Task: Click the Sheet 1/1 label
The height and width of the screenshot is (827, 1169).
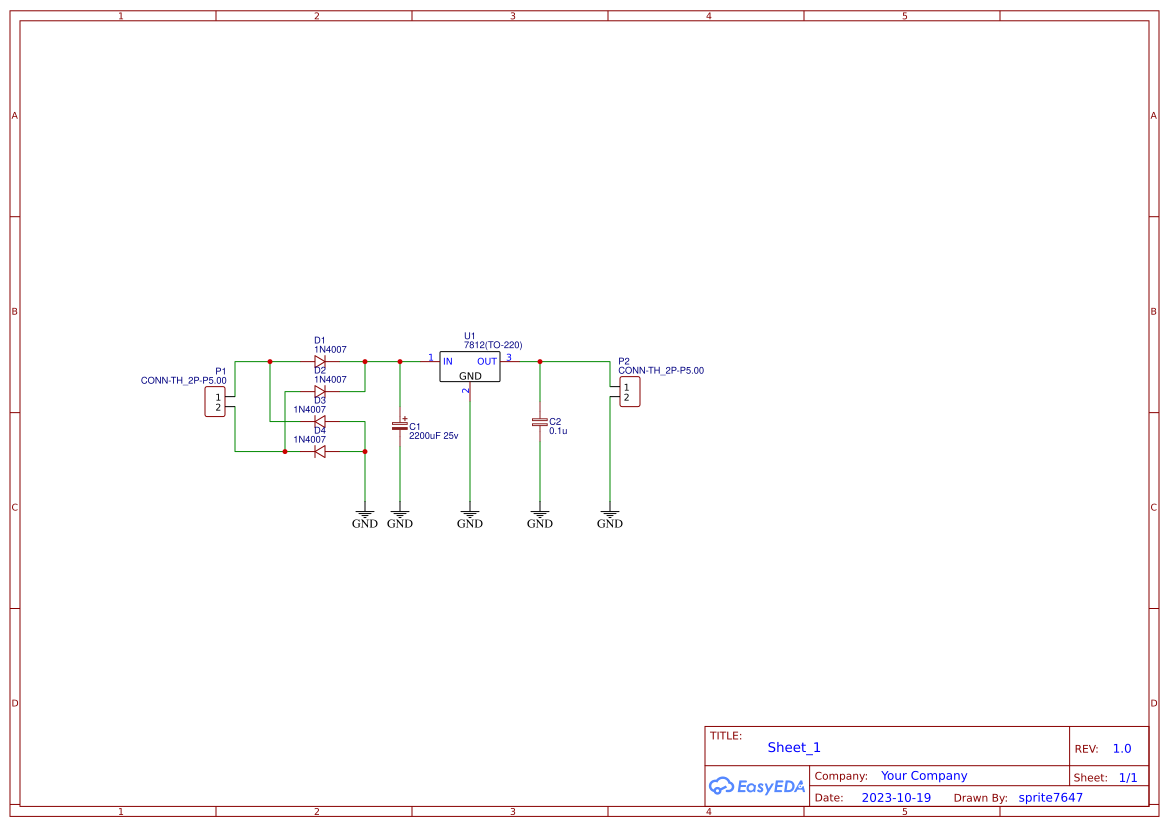Action: (x=1120, y=777)
